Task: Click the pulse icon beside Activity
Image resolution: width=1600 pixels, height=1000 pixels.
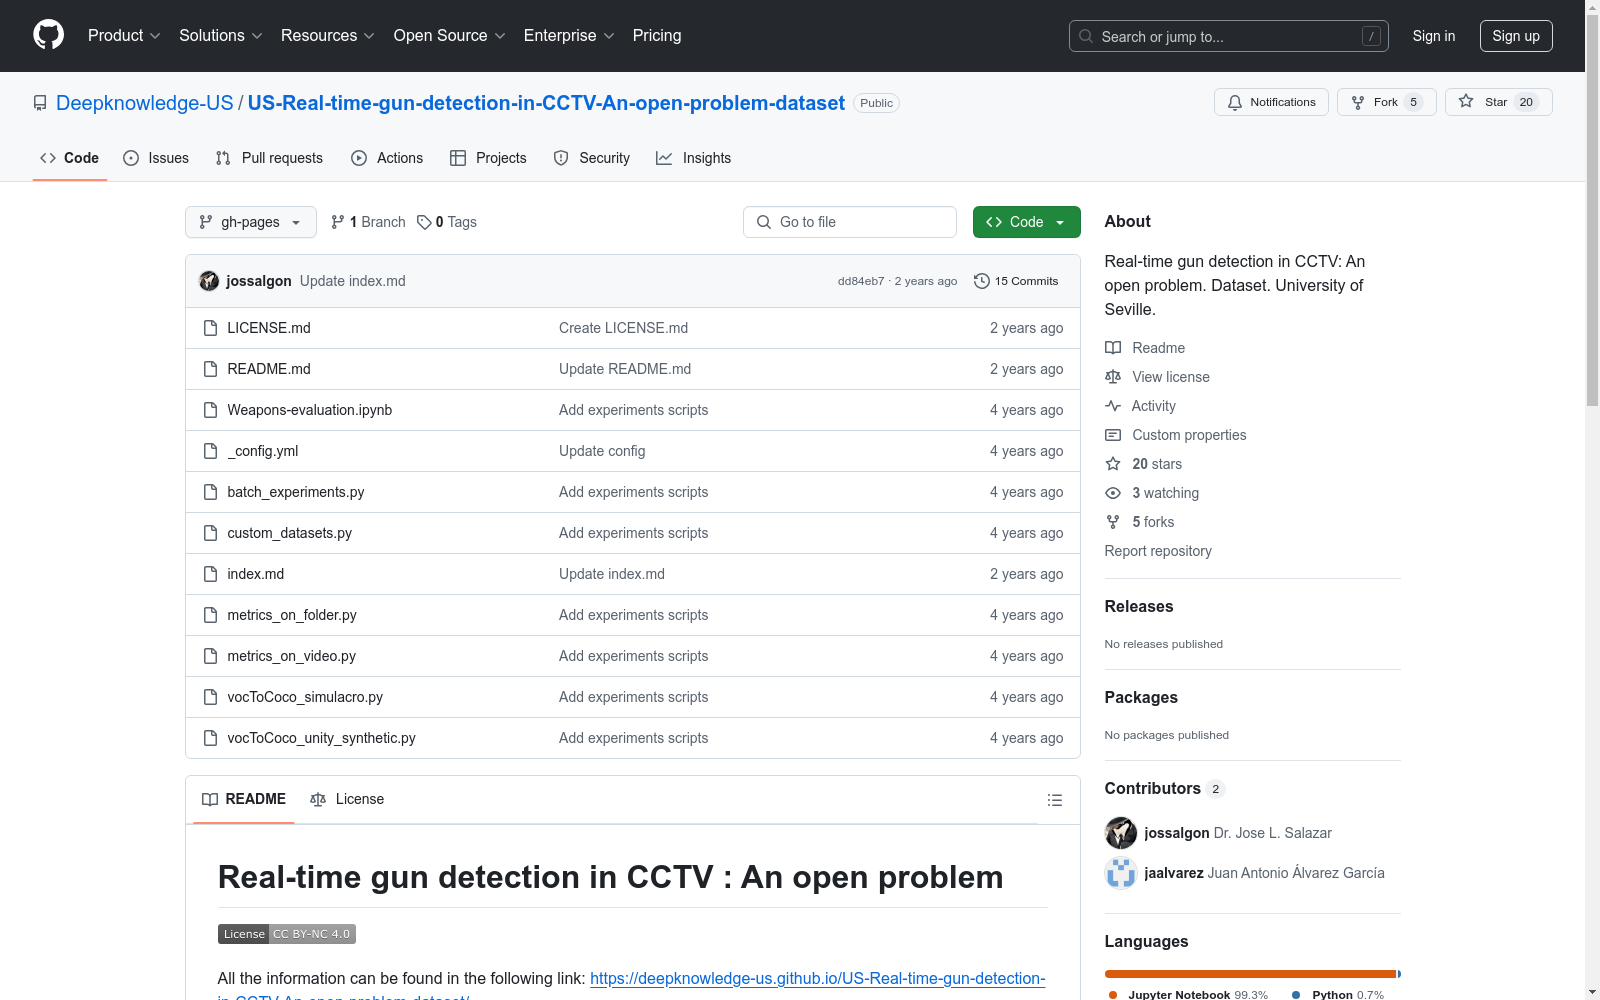Action: (1113, 406)
